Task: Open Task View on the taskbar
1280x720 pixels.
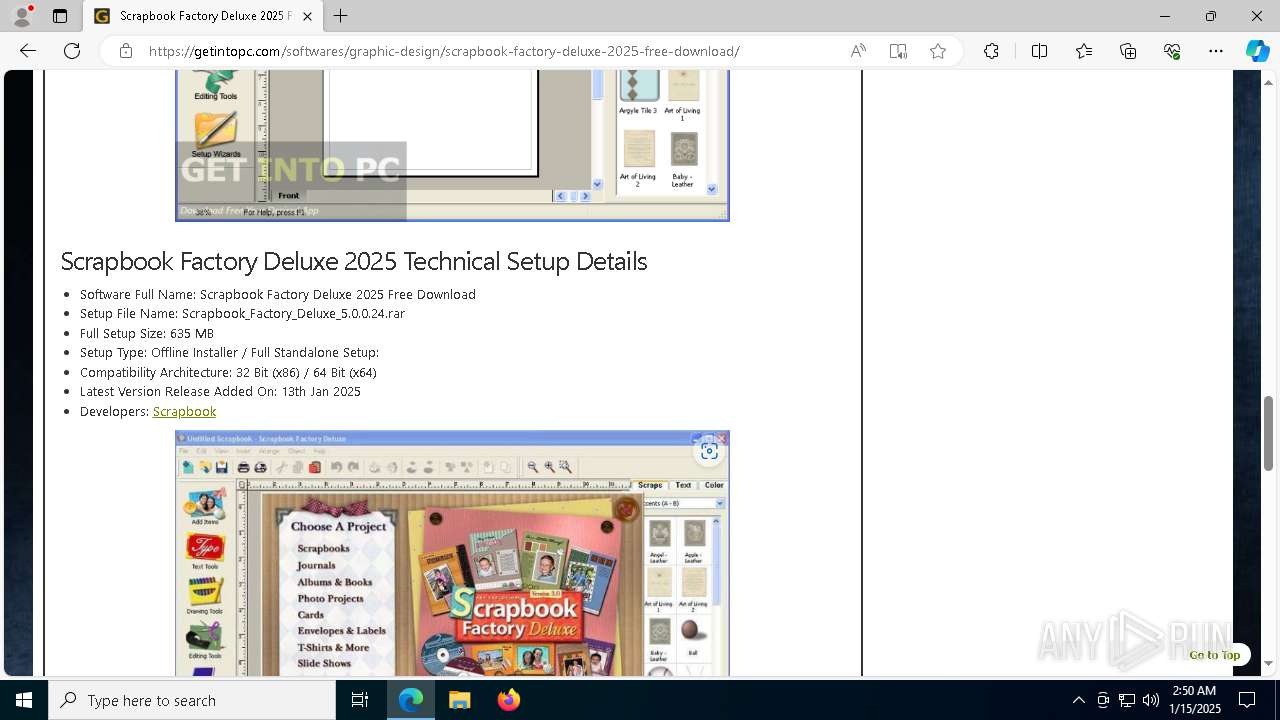Action: (360, 700)
